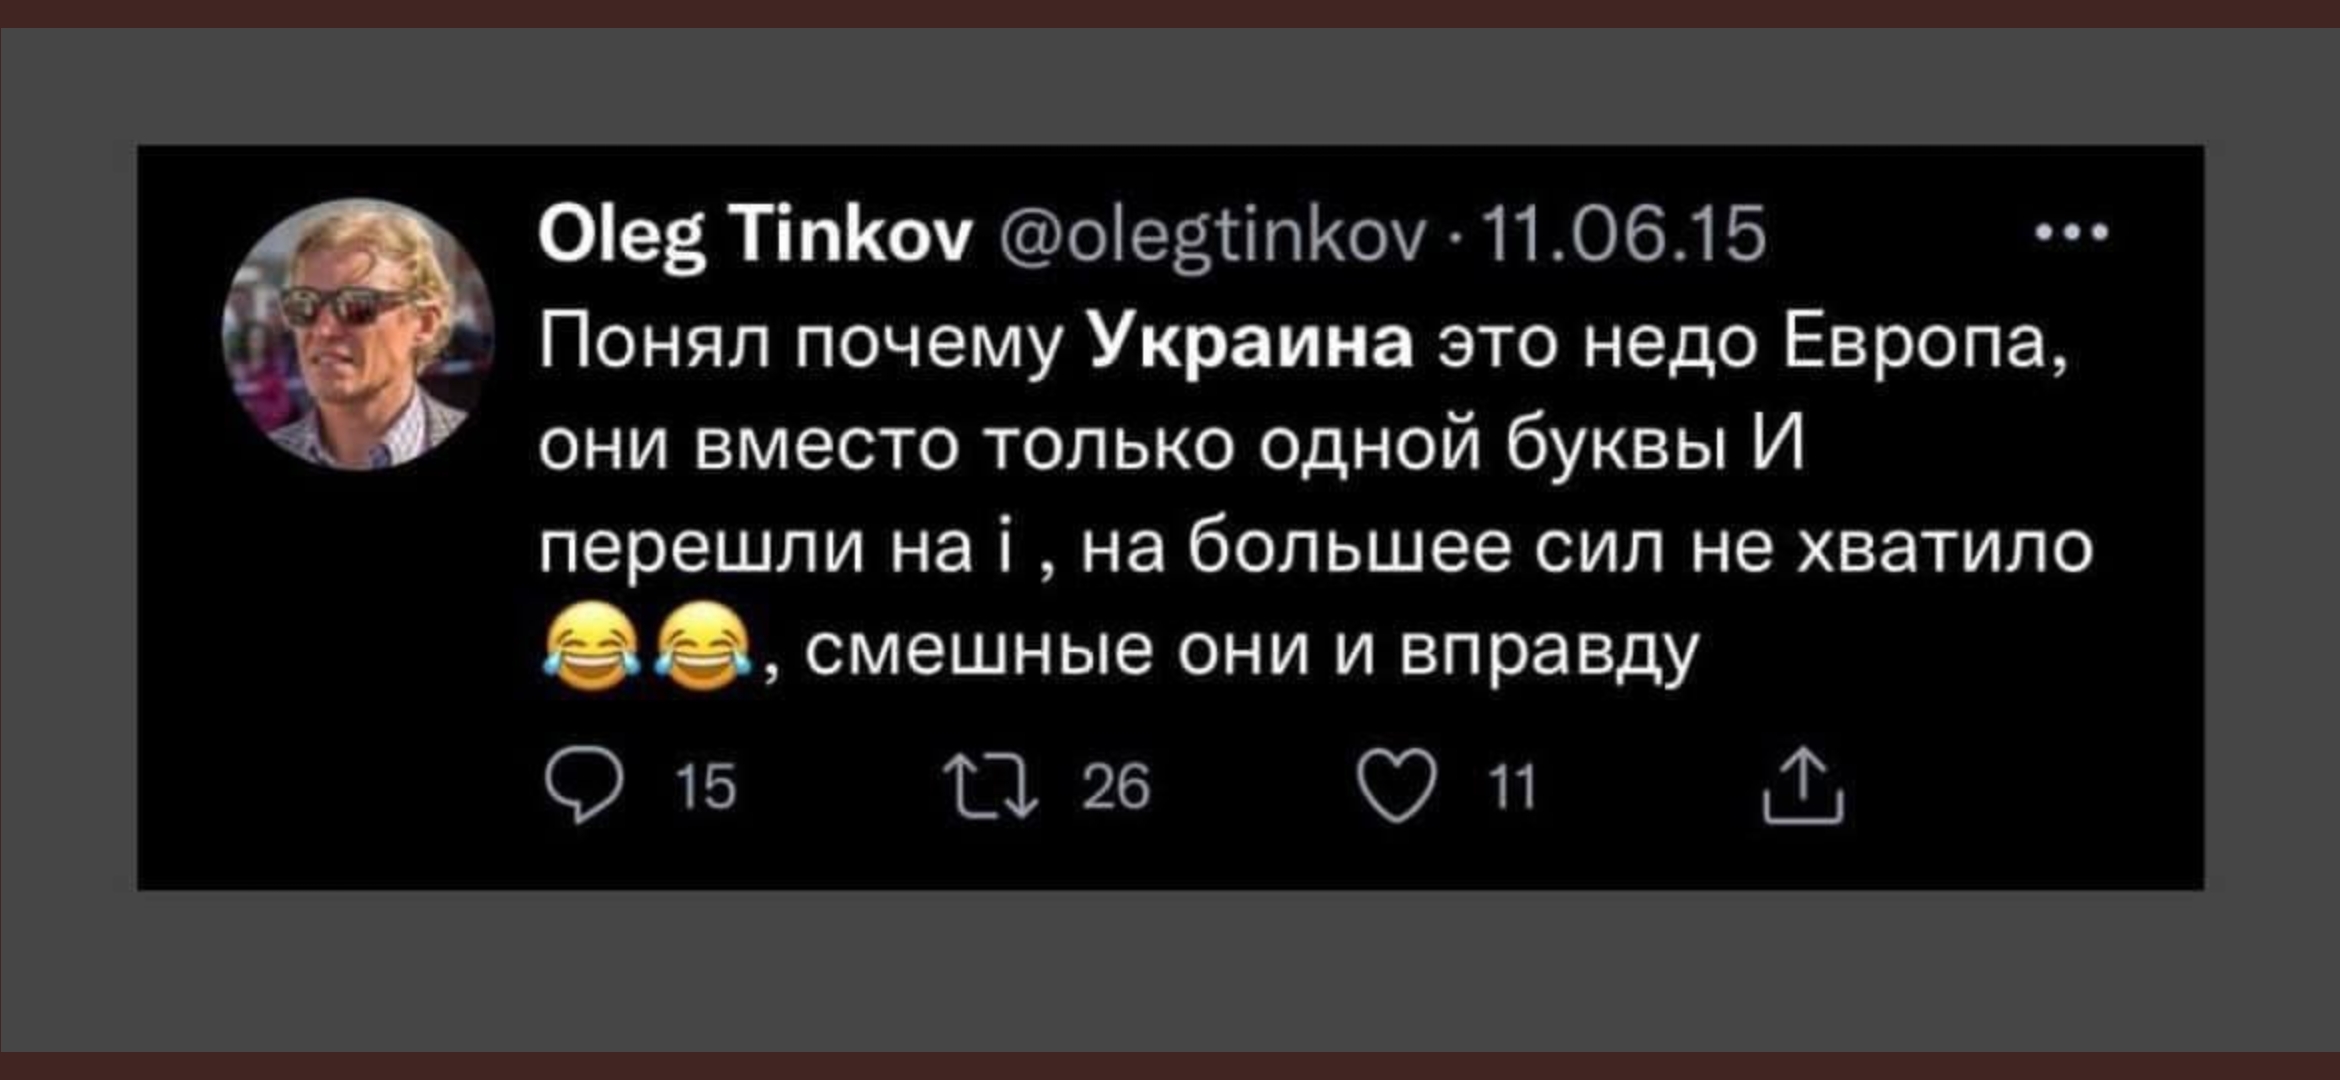Click the text смешные они и вправду
Image resolution: width=2340 pixels, height=1080 pixels.
click(1252, 650)
